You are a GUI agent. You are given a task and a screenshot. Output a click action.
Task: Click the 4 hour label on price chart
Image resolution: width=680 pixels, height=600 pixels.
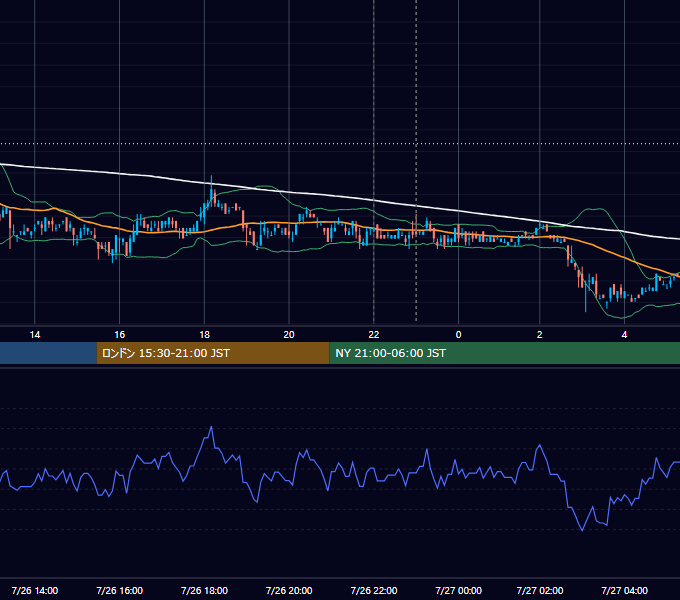(x=624, y=335)
